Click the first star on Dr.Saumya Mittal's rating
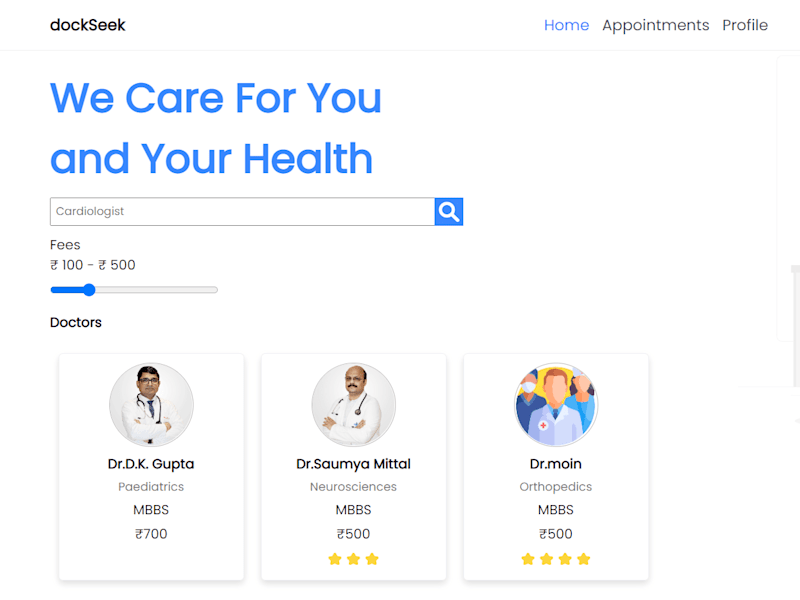800x600 pixels. coord(335,559)
